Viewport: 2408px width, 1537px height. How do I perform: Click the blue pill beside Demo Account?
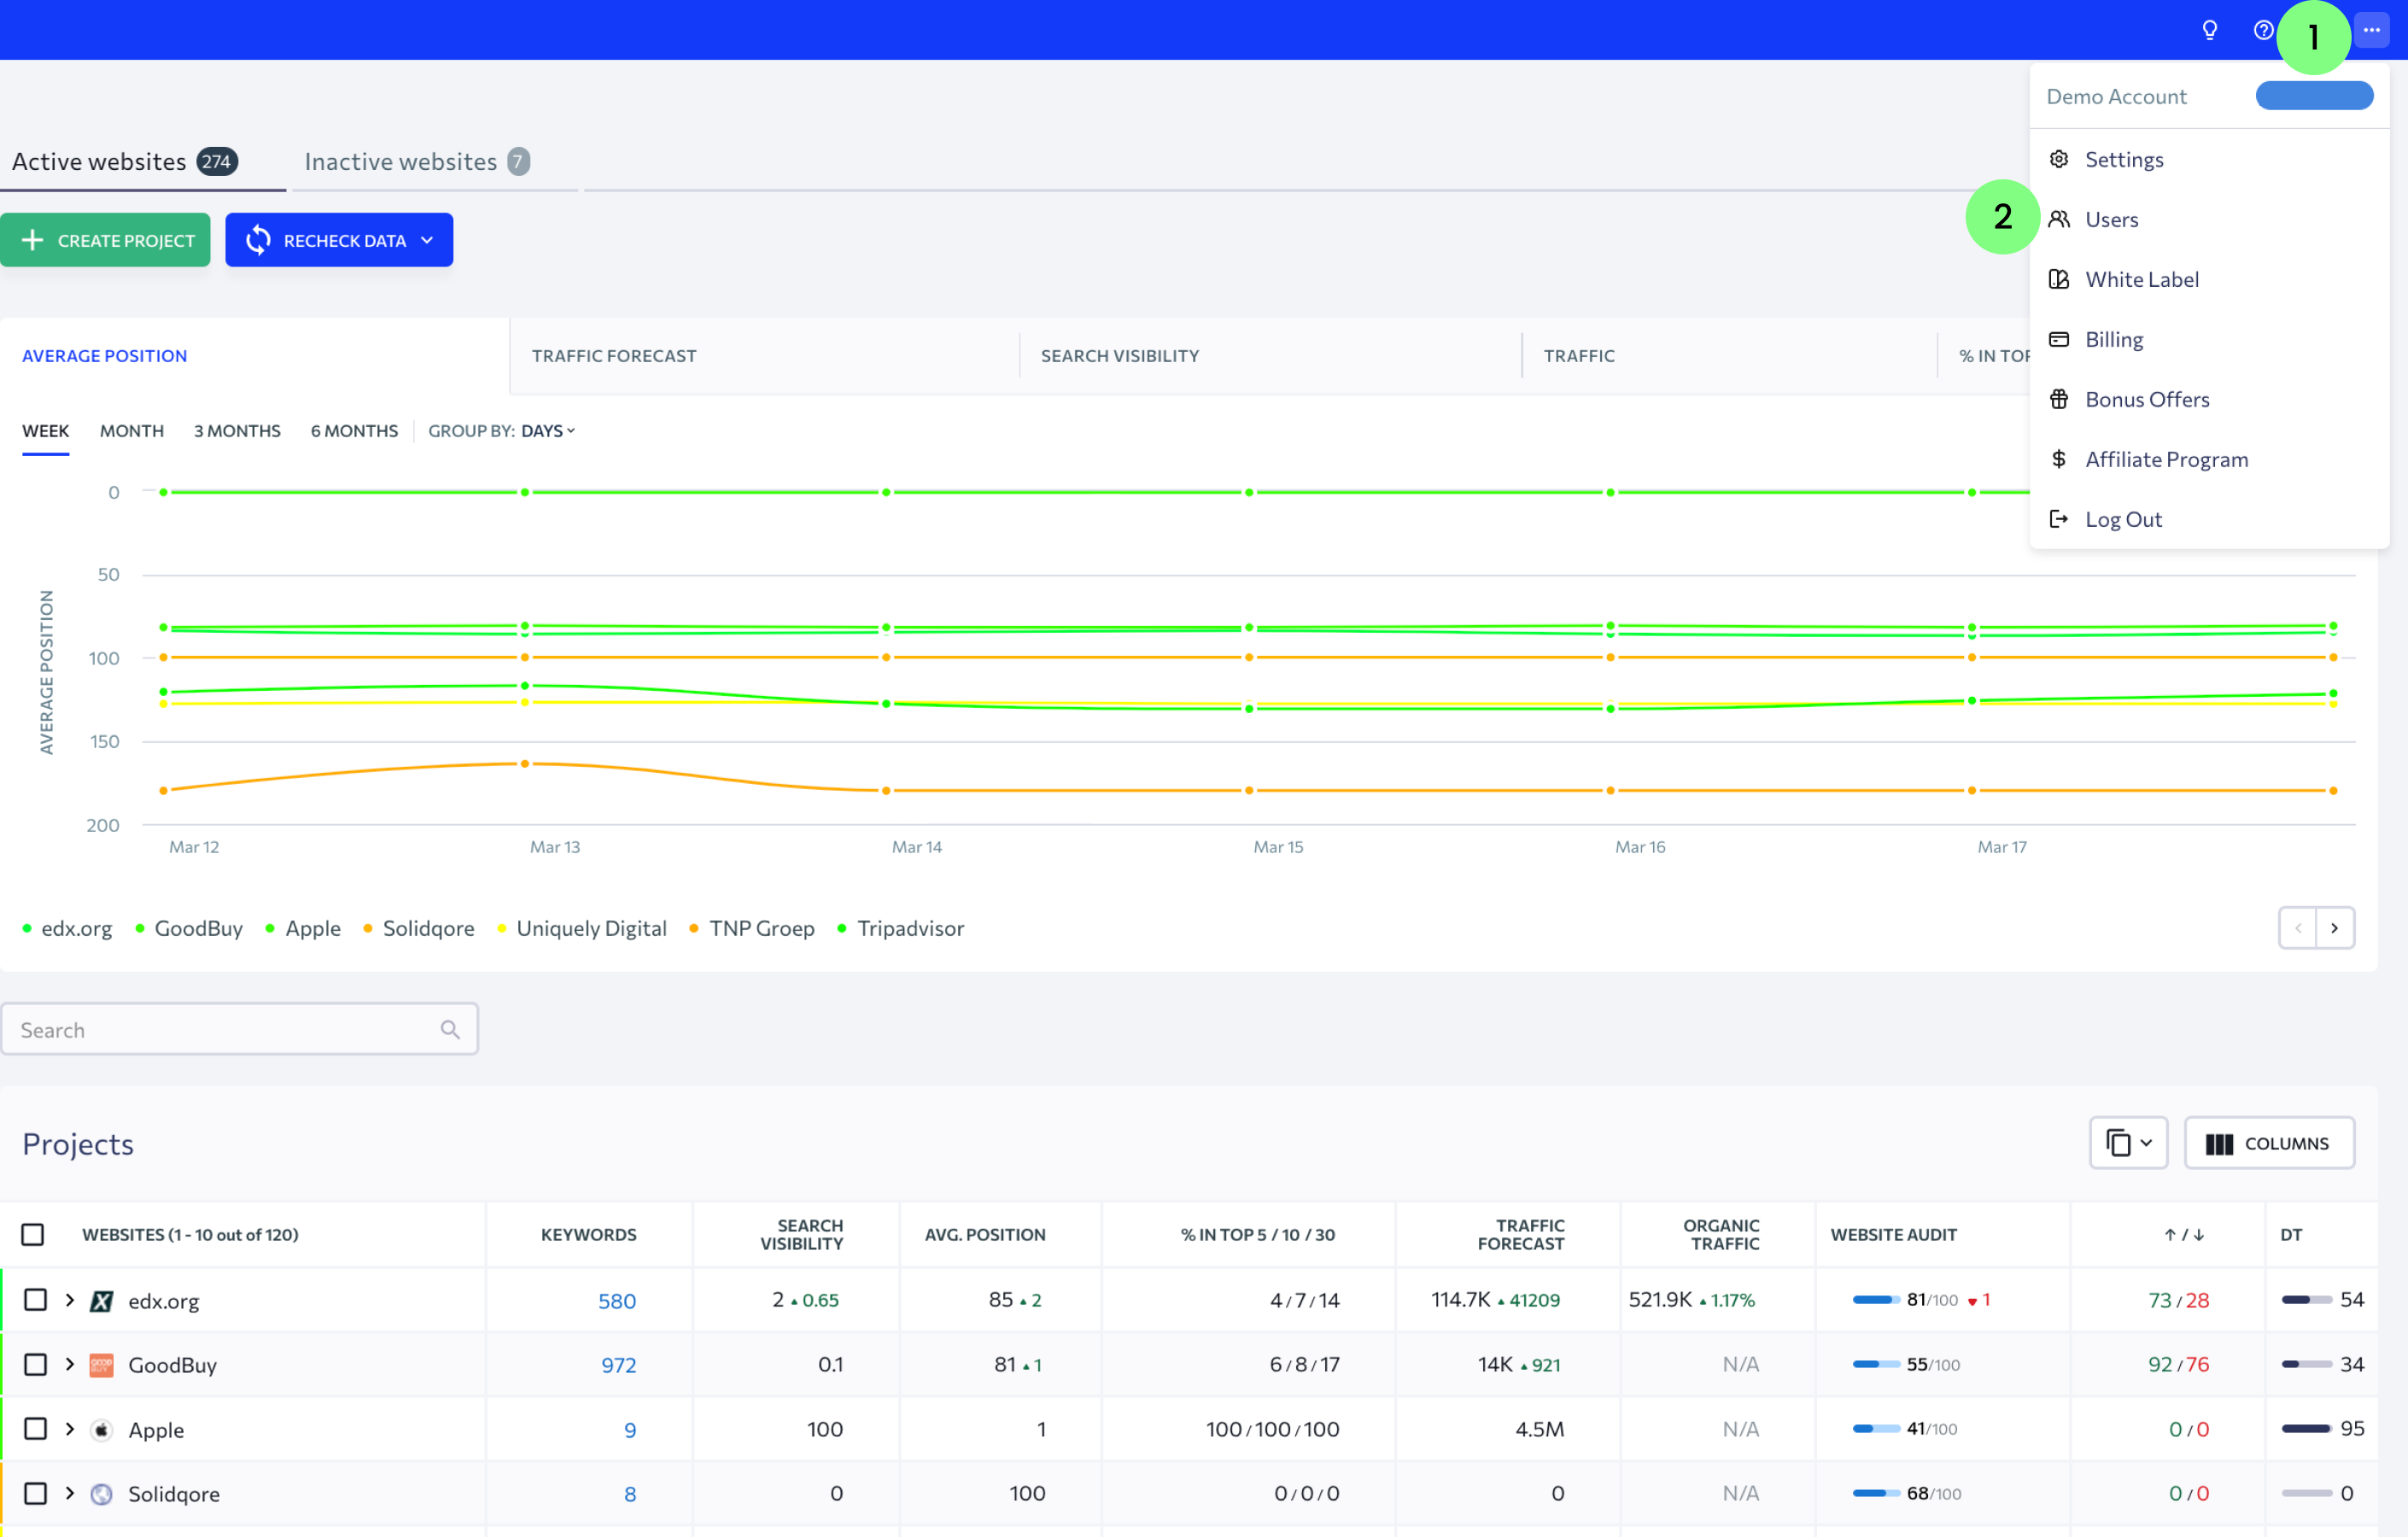point(2313,96)
